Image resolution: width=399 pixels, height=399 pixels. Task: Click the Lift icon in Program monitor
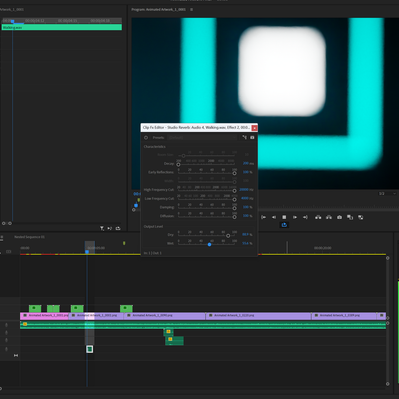coord(318,217)
